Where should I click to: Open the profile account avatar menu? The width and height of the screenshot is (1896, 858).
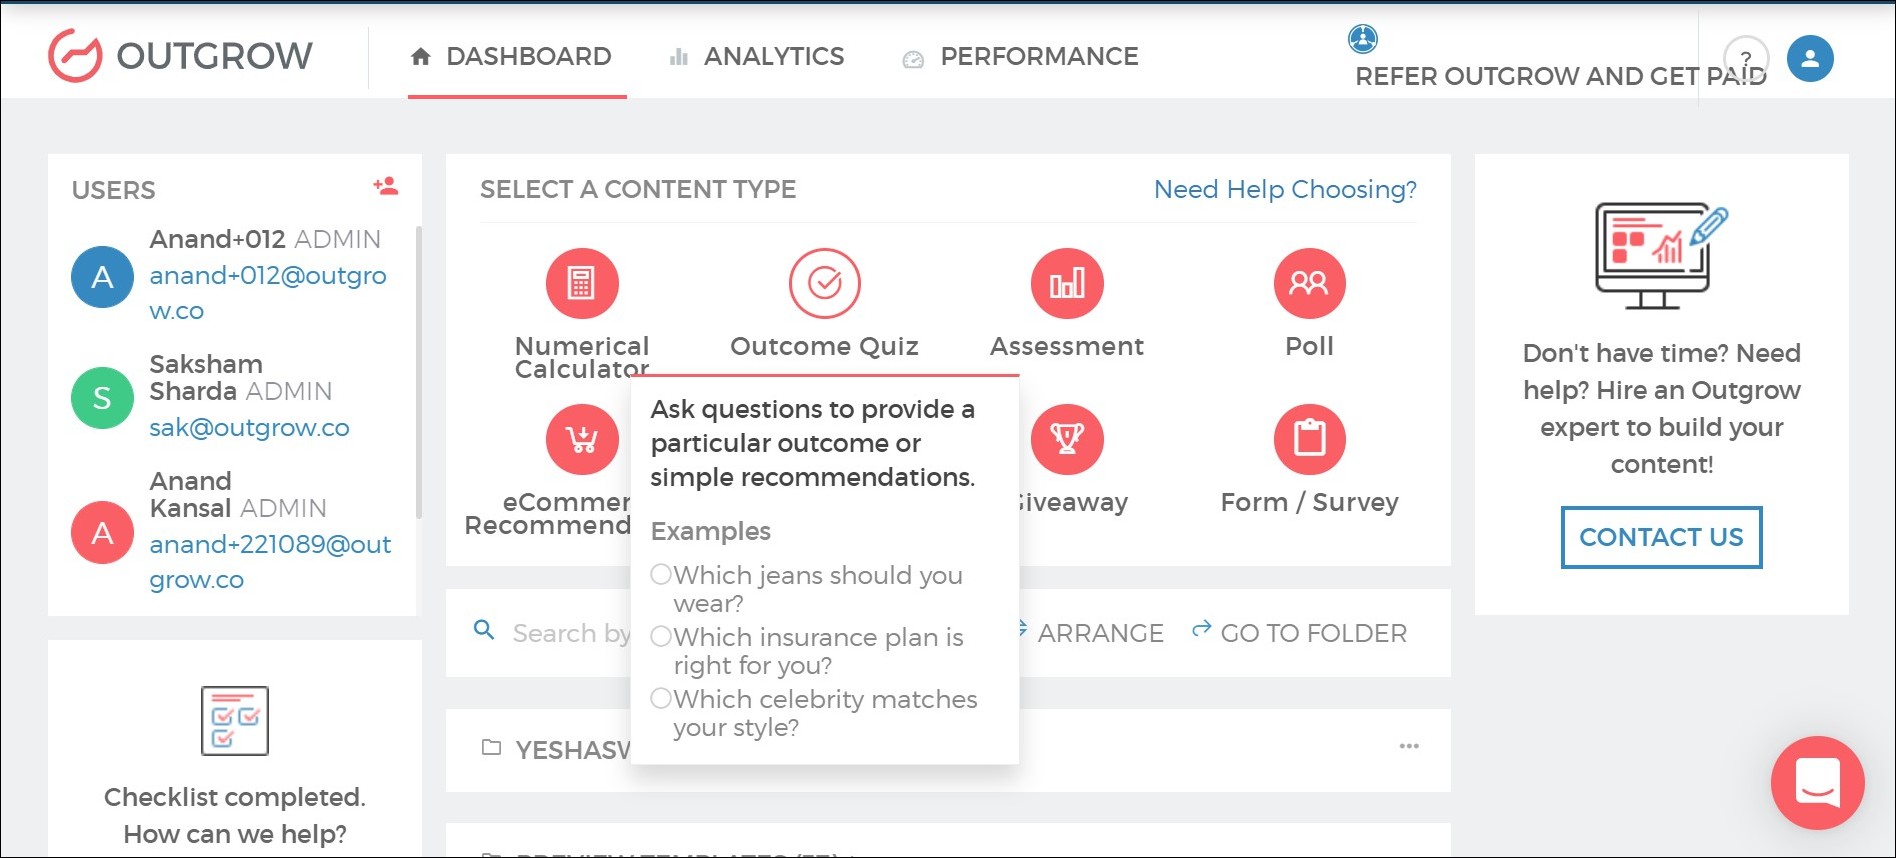click(1810, 59)
